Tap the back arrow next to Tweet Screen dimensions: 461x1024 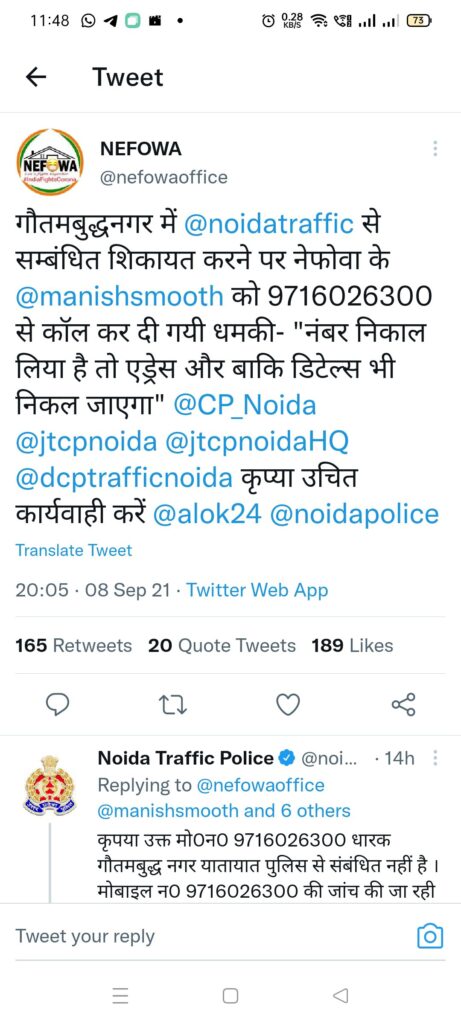point(36,78)
